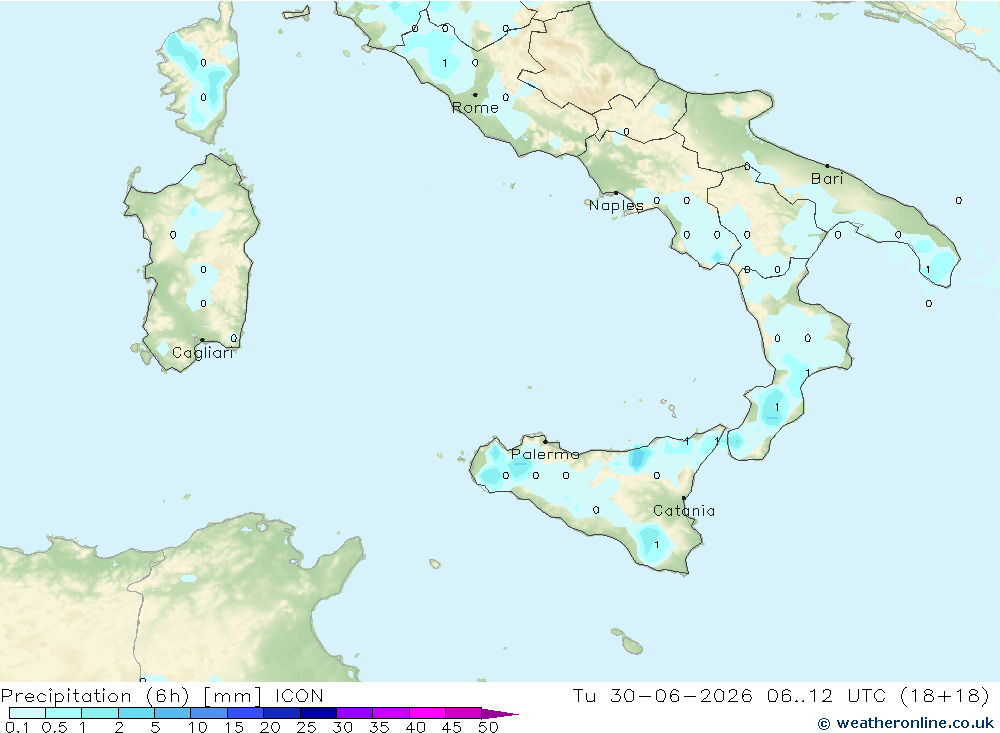The height and width of the screenshot is (733, 1000).
Task: Click the Cagliari city marker dot
Action: pos(202,340)
